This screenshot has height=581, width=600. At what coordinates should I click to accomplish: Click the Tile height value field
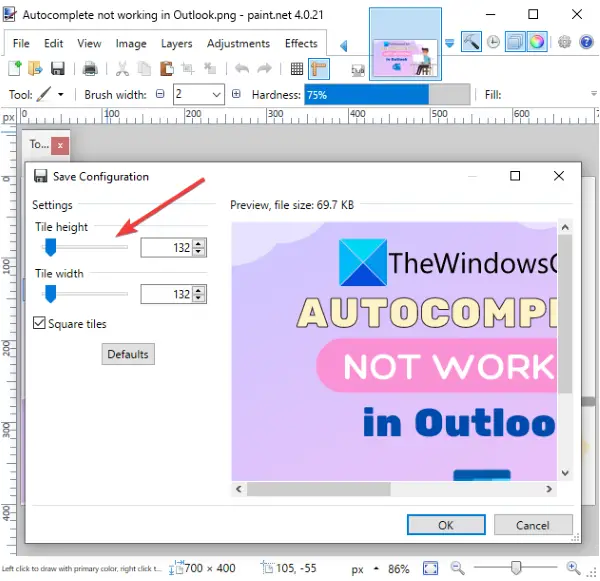(166, 248)
